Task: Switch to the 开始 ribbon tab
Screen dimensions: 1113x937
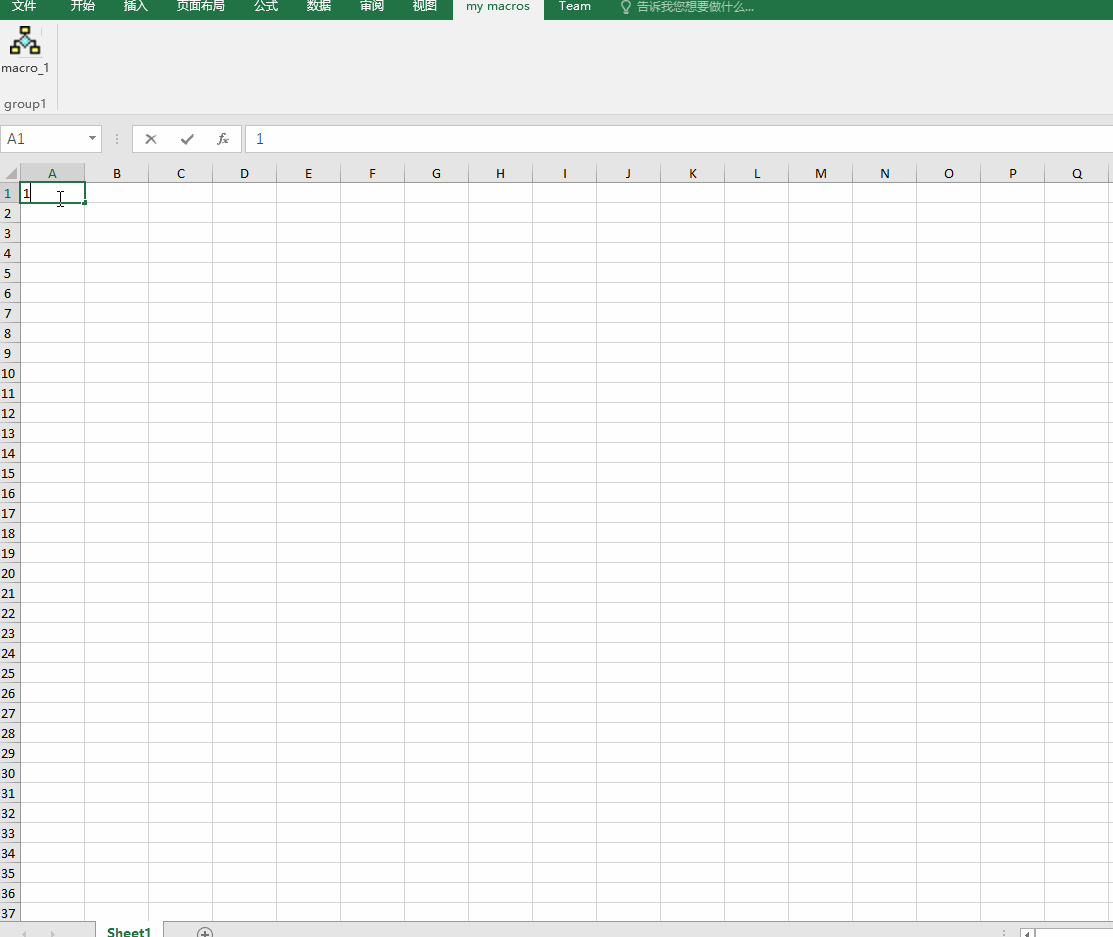Action: pos(83,6)
